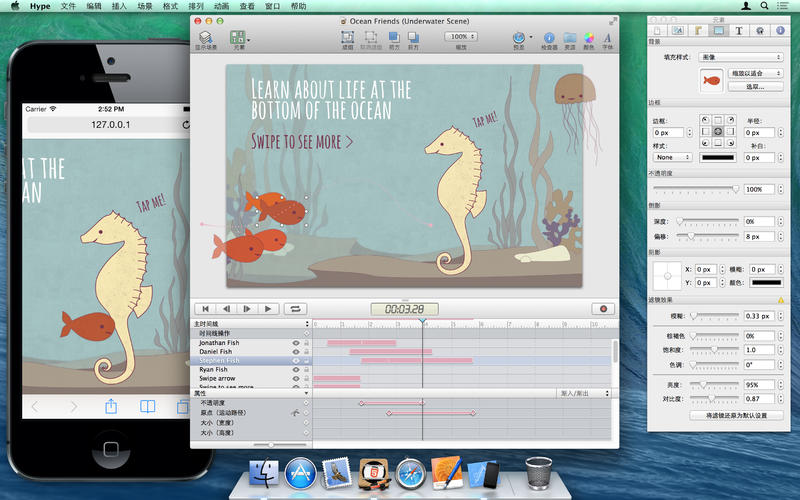The image size is (800, 500).
Task: Open the 检查器 inspector icon
Action: (x=549, y=37)
